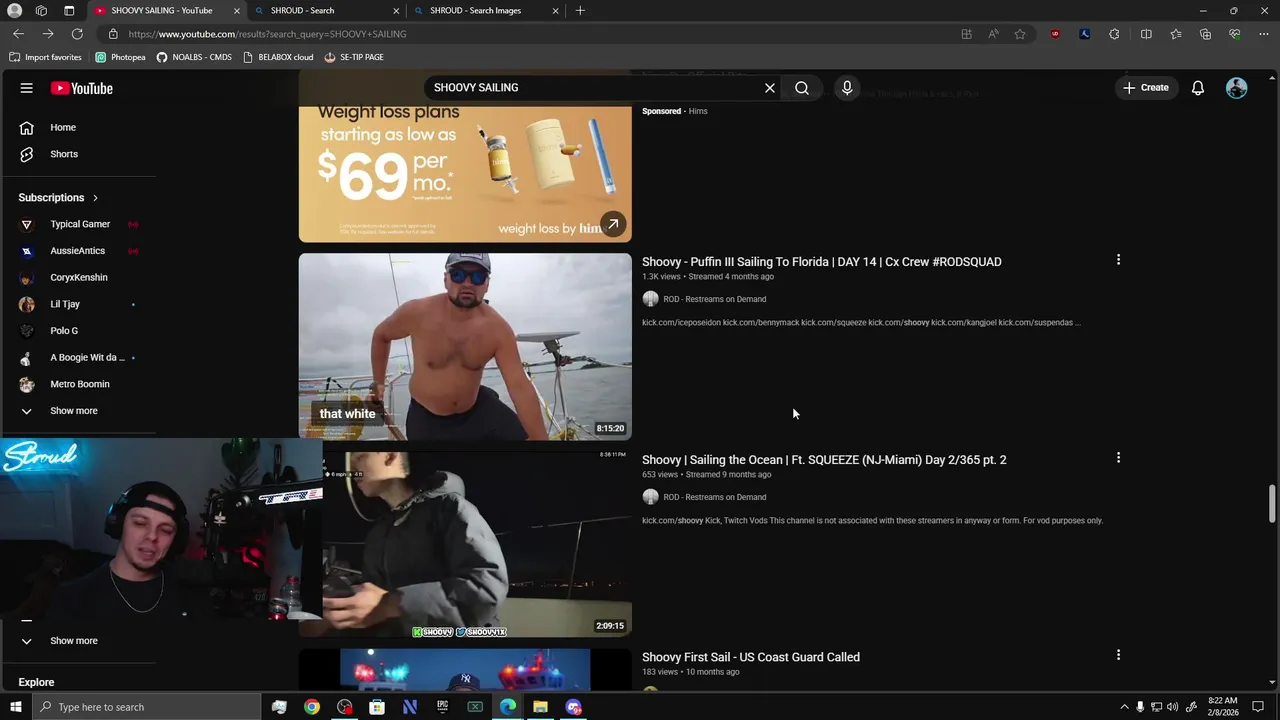Open Lil Tjay subscription channel

pyautogui.click(x=65, y=304)
